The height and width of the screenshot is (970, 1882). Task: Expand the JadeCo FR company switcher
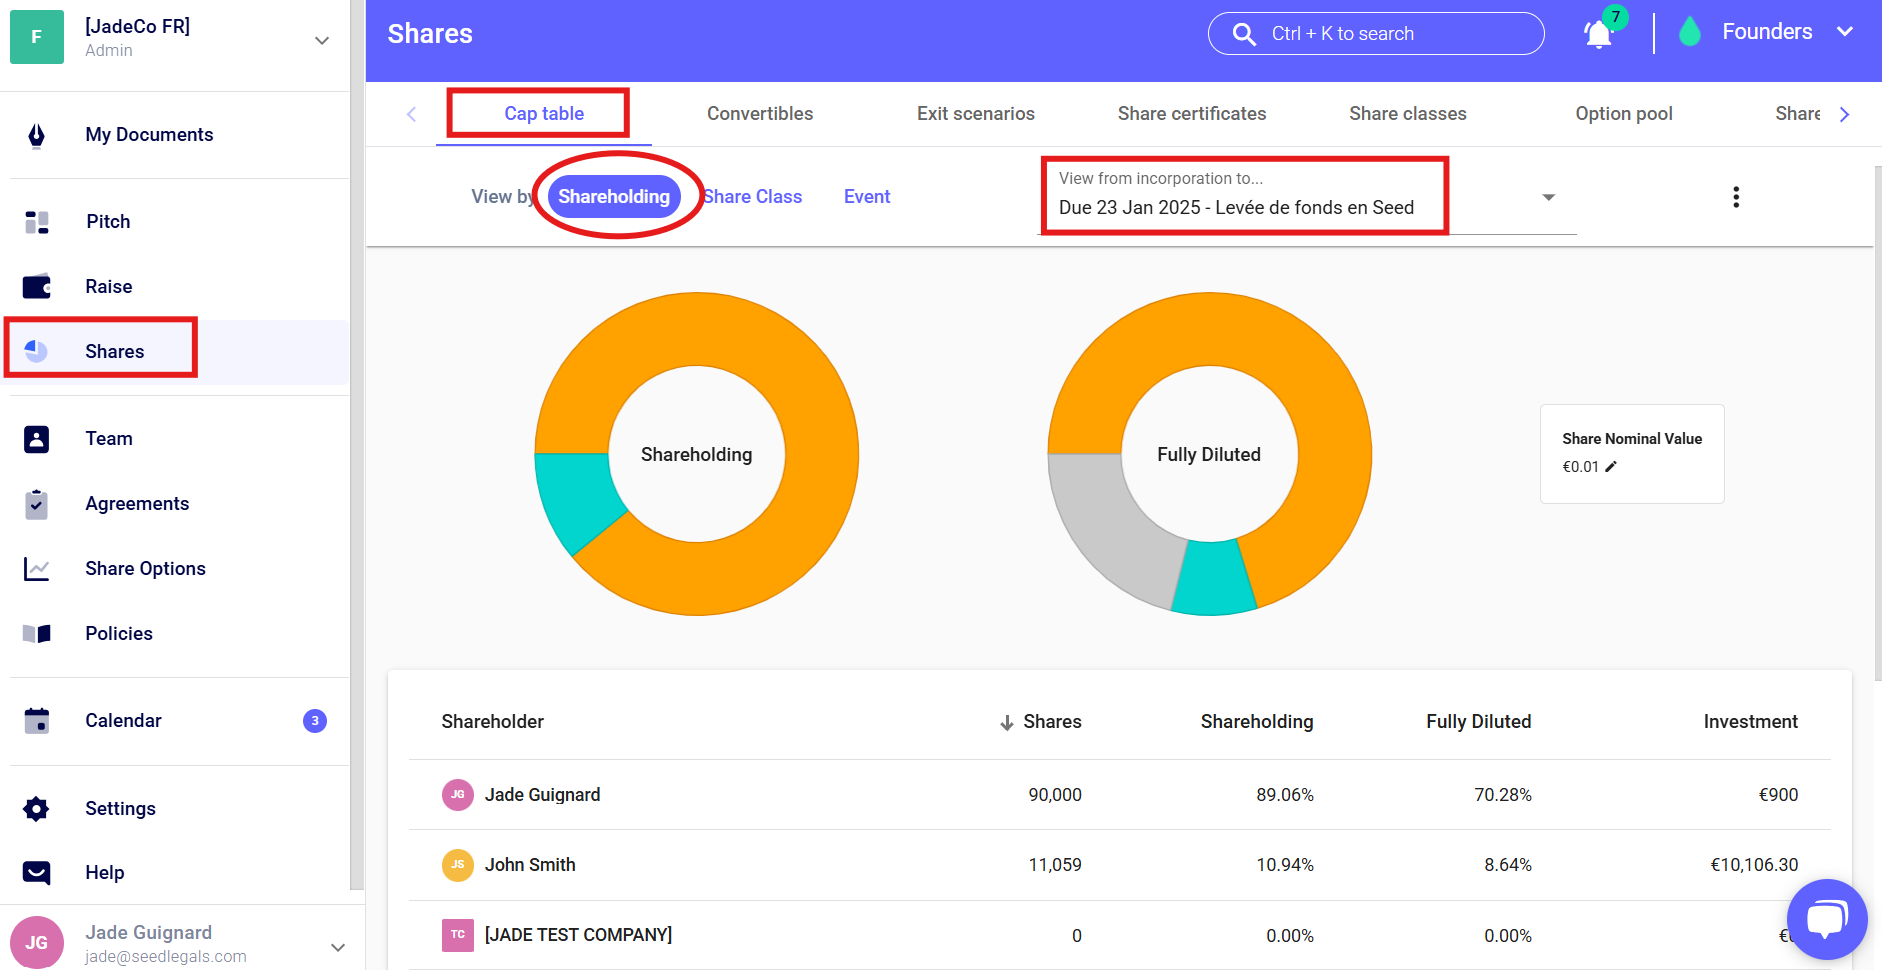321,40
